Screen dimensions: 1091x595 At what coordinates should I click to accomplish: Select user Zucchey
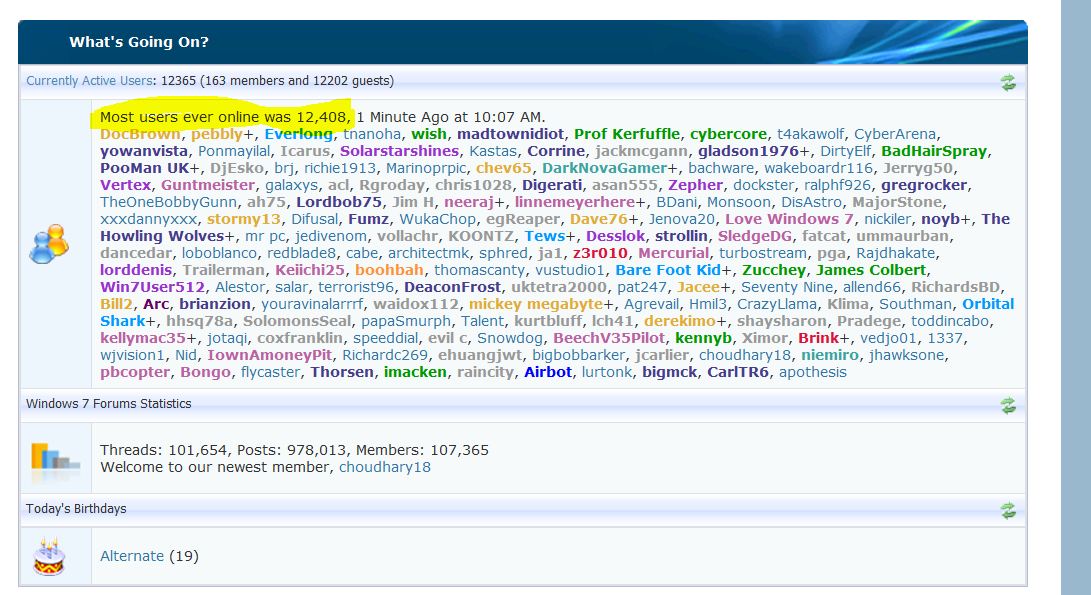pos(774,270)
